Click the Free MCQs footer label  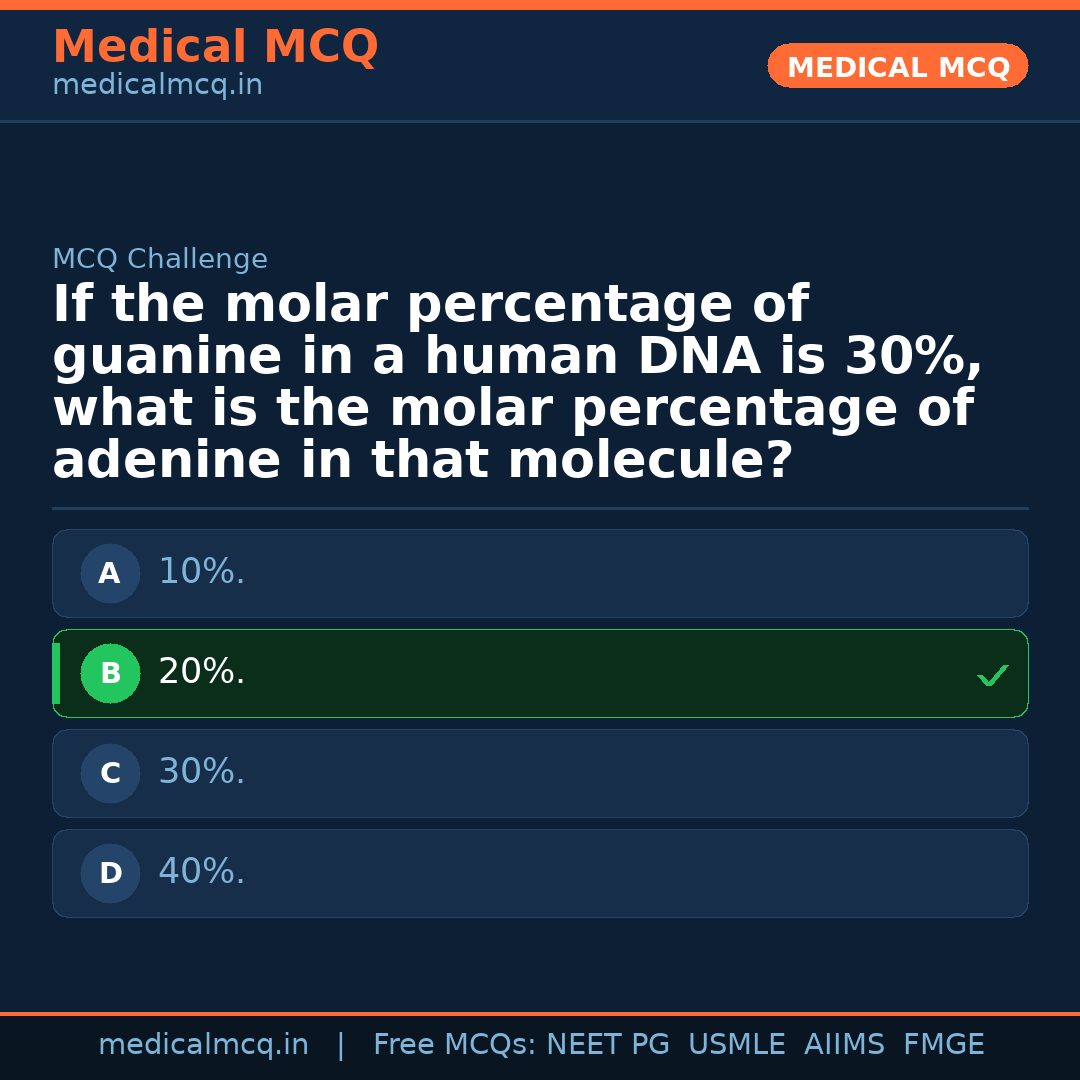(x=455, y=1045)
